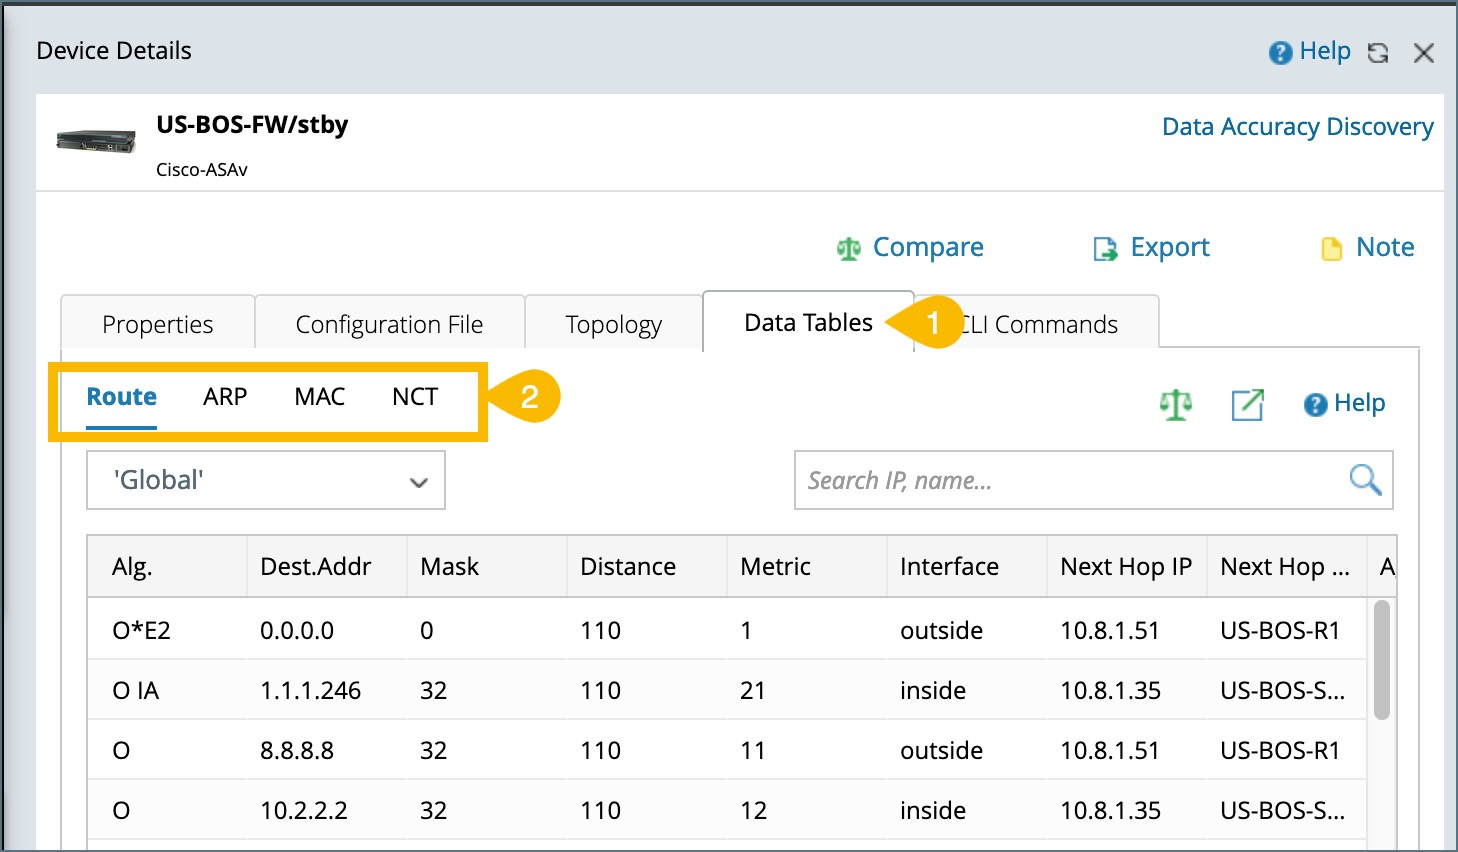This screenshot has height=852, width=1458.
Task: Click the pop-out export icon above search
Action: click(x=1247, y=404)
